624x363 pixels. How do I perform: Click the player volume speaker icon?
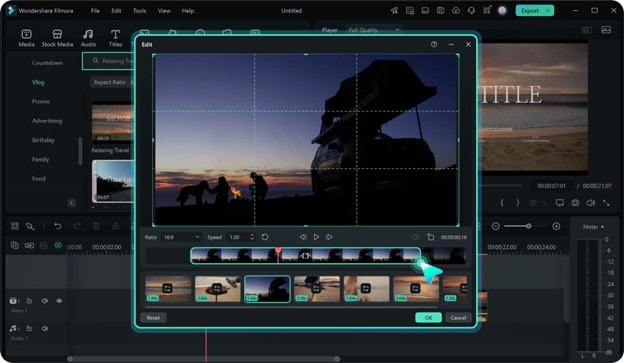click(x=591, y=203)
